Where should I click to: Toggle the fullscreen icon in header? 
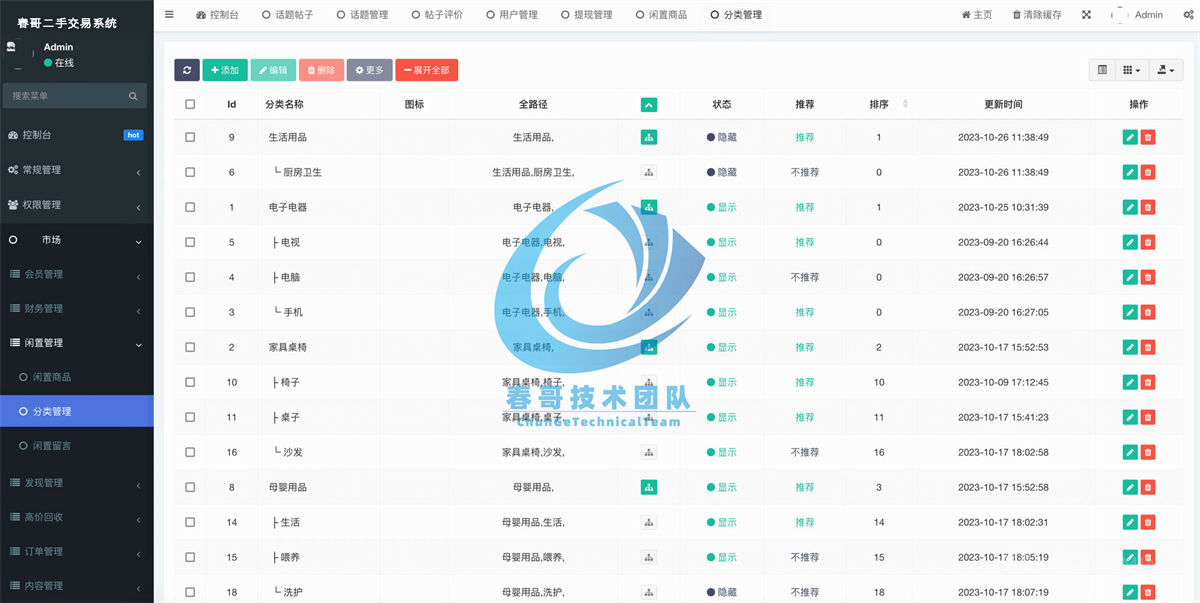click(1087, 15)
